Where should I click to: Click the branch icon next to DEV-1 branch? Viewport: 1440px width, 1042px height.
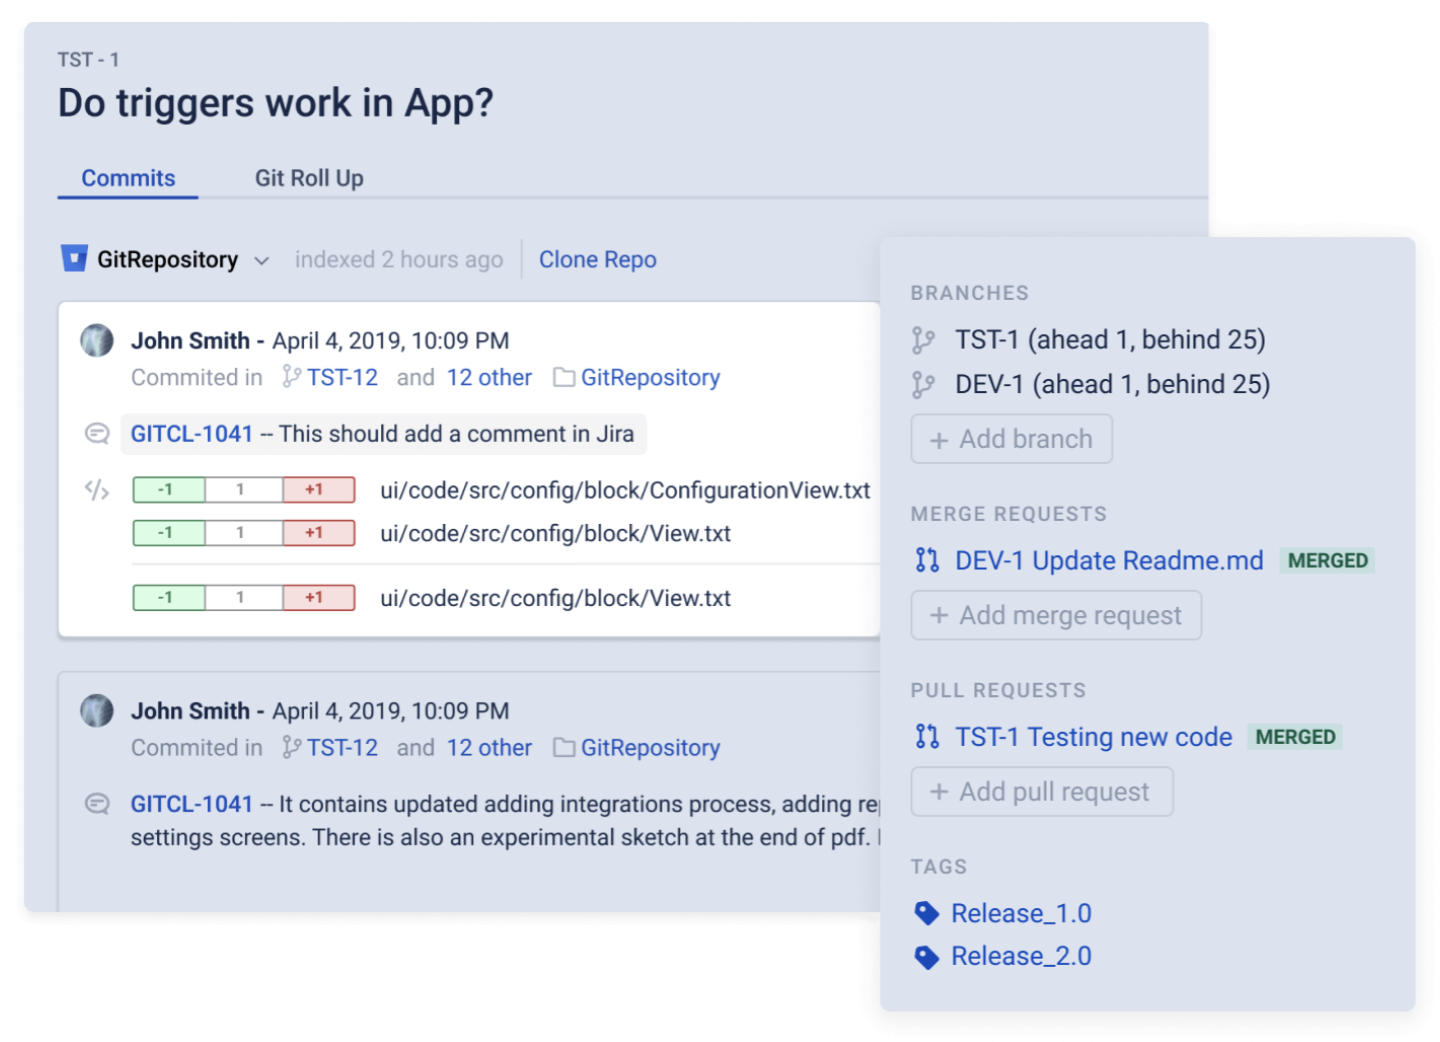[924, 385]
